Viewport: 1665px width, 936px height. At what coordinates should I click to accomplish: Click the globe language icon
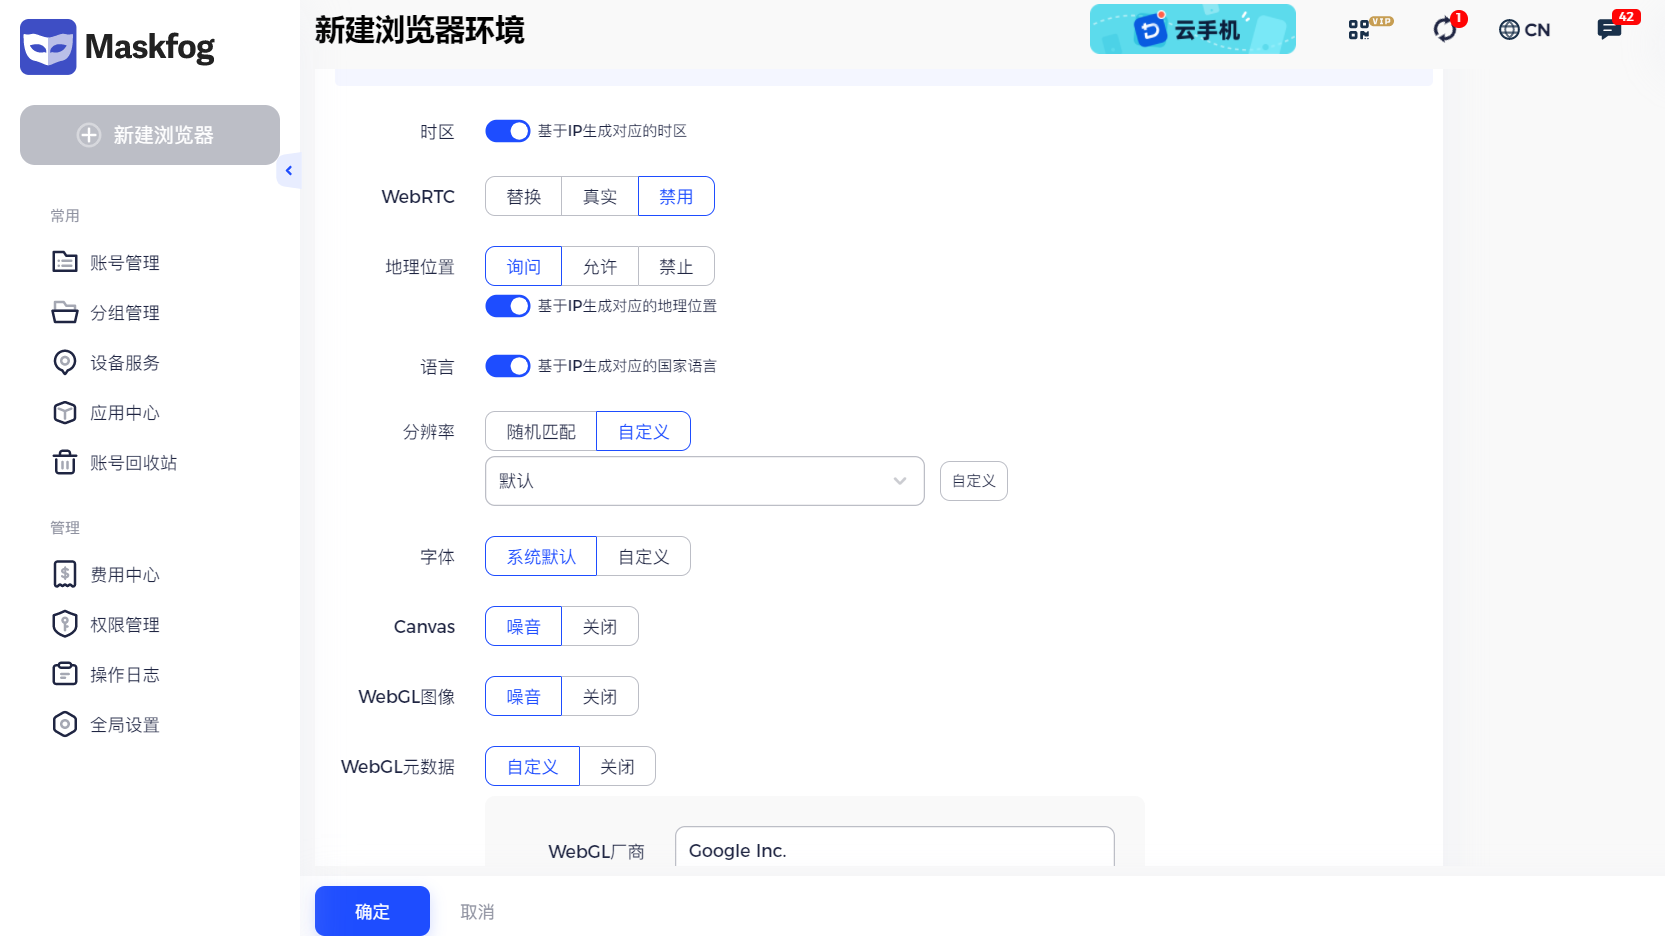[x=1509, y=30]
